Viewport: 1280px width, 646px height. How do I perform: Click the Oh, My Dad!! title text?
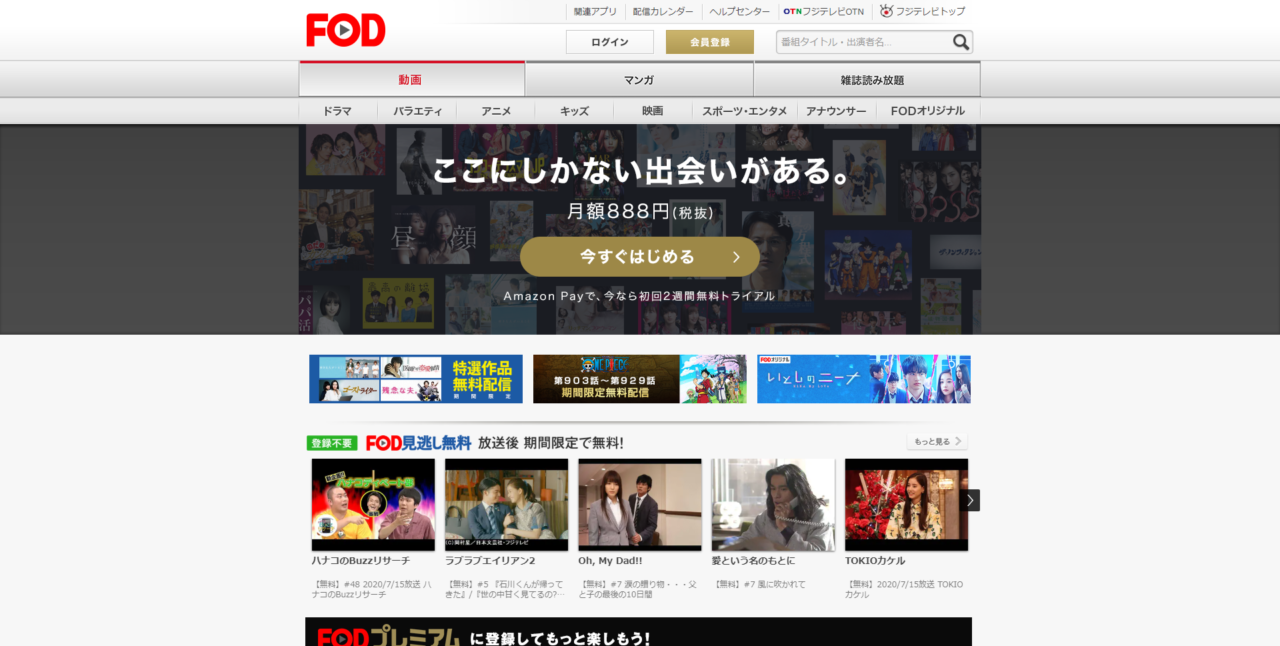click(610, 561)
